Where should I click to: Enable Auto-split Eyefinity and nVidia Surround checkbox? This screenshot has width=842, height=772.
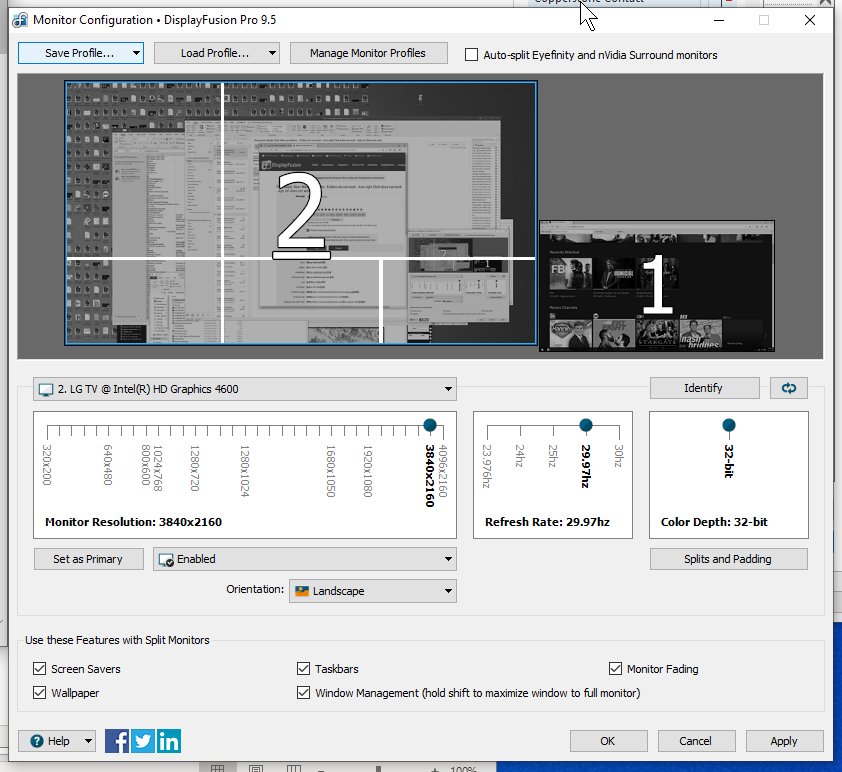(x=472, y=55)
